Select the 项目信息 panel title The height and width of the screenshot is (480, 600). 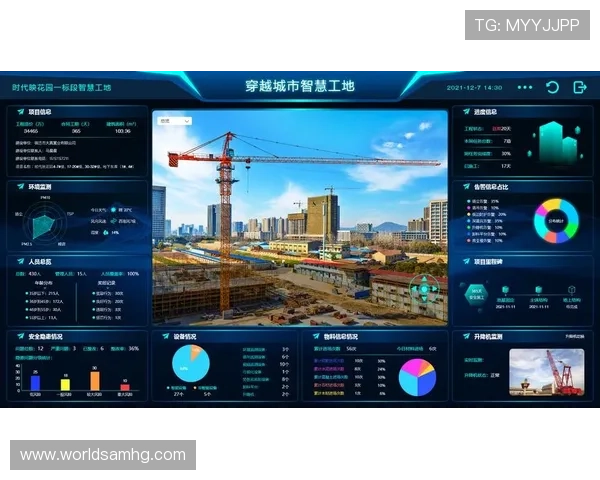[x=40, y=112]
